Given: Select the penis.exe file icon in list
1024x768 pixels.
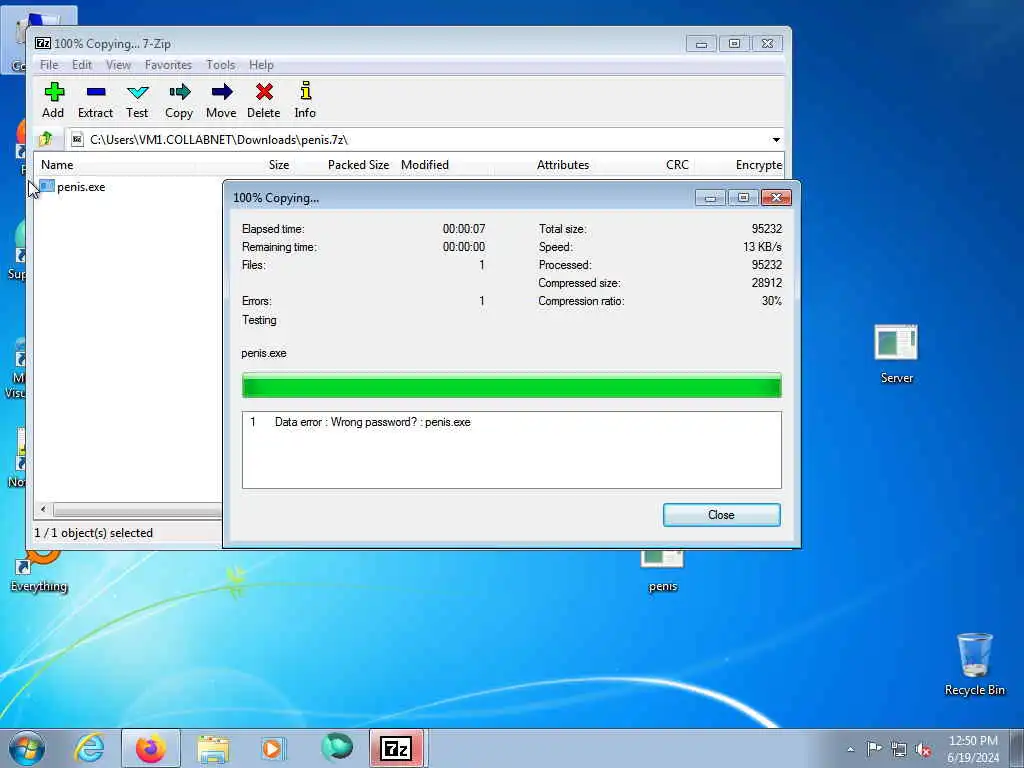Looking at the screenshot, I should pos(47,187).
